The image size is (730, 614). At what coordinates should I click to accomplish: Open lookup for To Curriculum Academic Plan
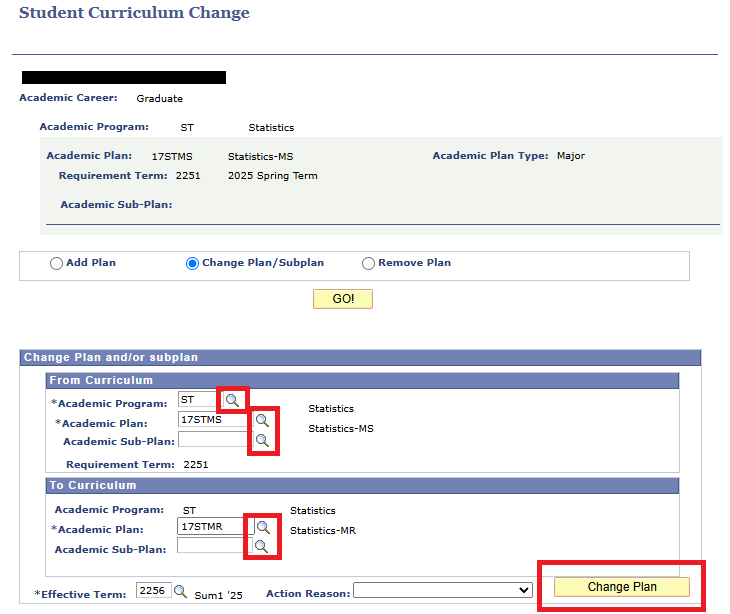pyautogui.click(x=263, y=527)
